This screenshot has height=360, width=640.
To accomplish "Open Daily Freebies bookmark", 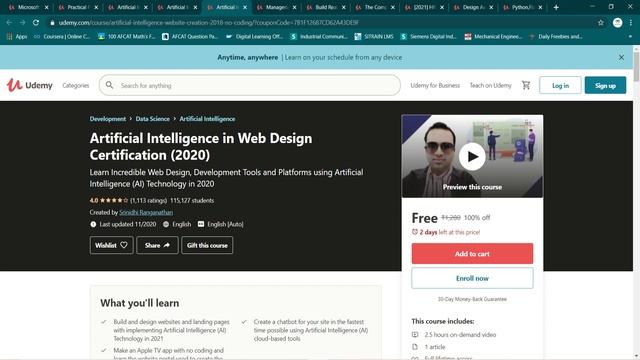I will click(556, 37).
